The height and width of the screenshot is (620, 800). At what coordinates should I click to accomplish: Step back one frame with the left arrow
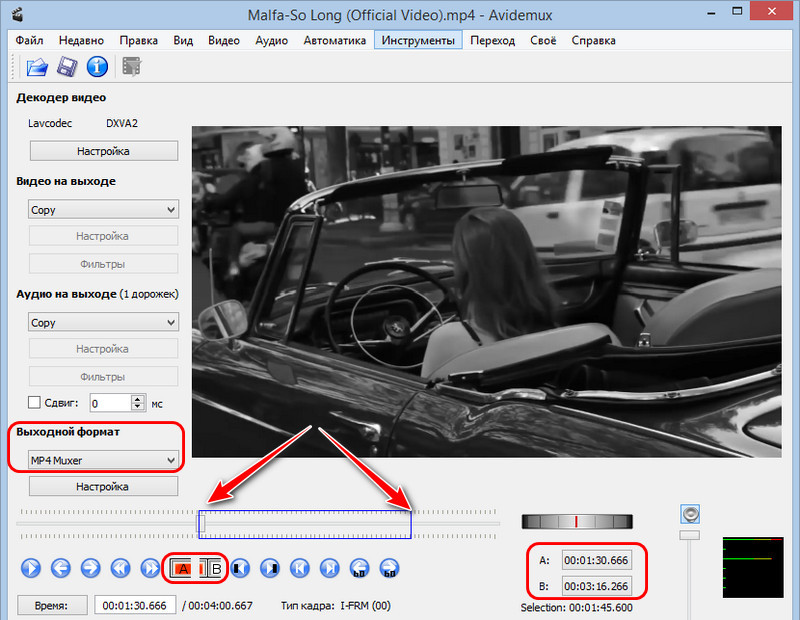pyautogui.click(x=61, y=568)
